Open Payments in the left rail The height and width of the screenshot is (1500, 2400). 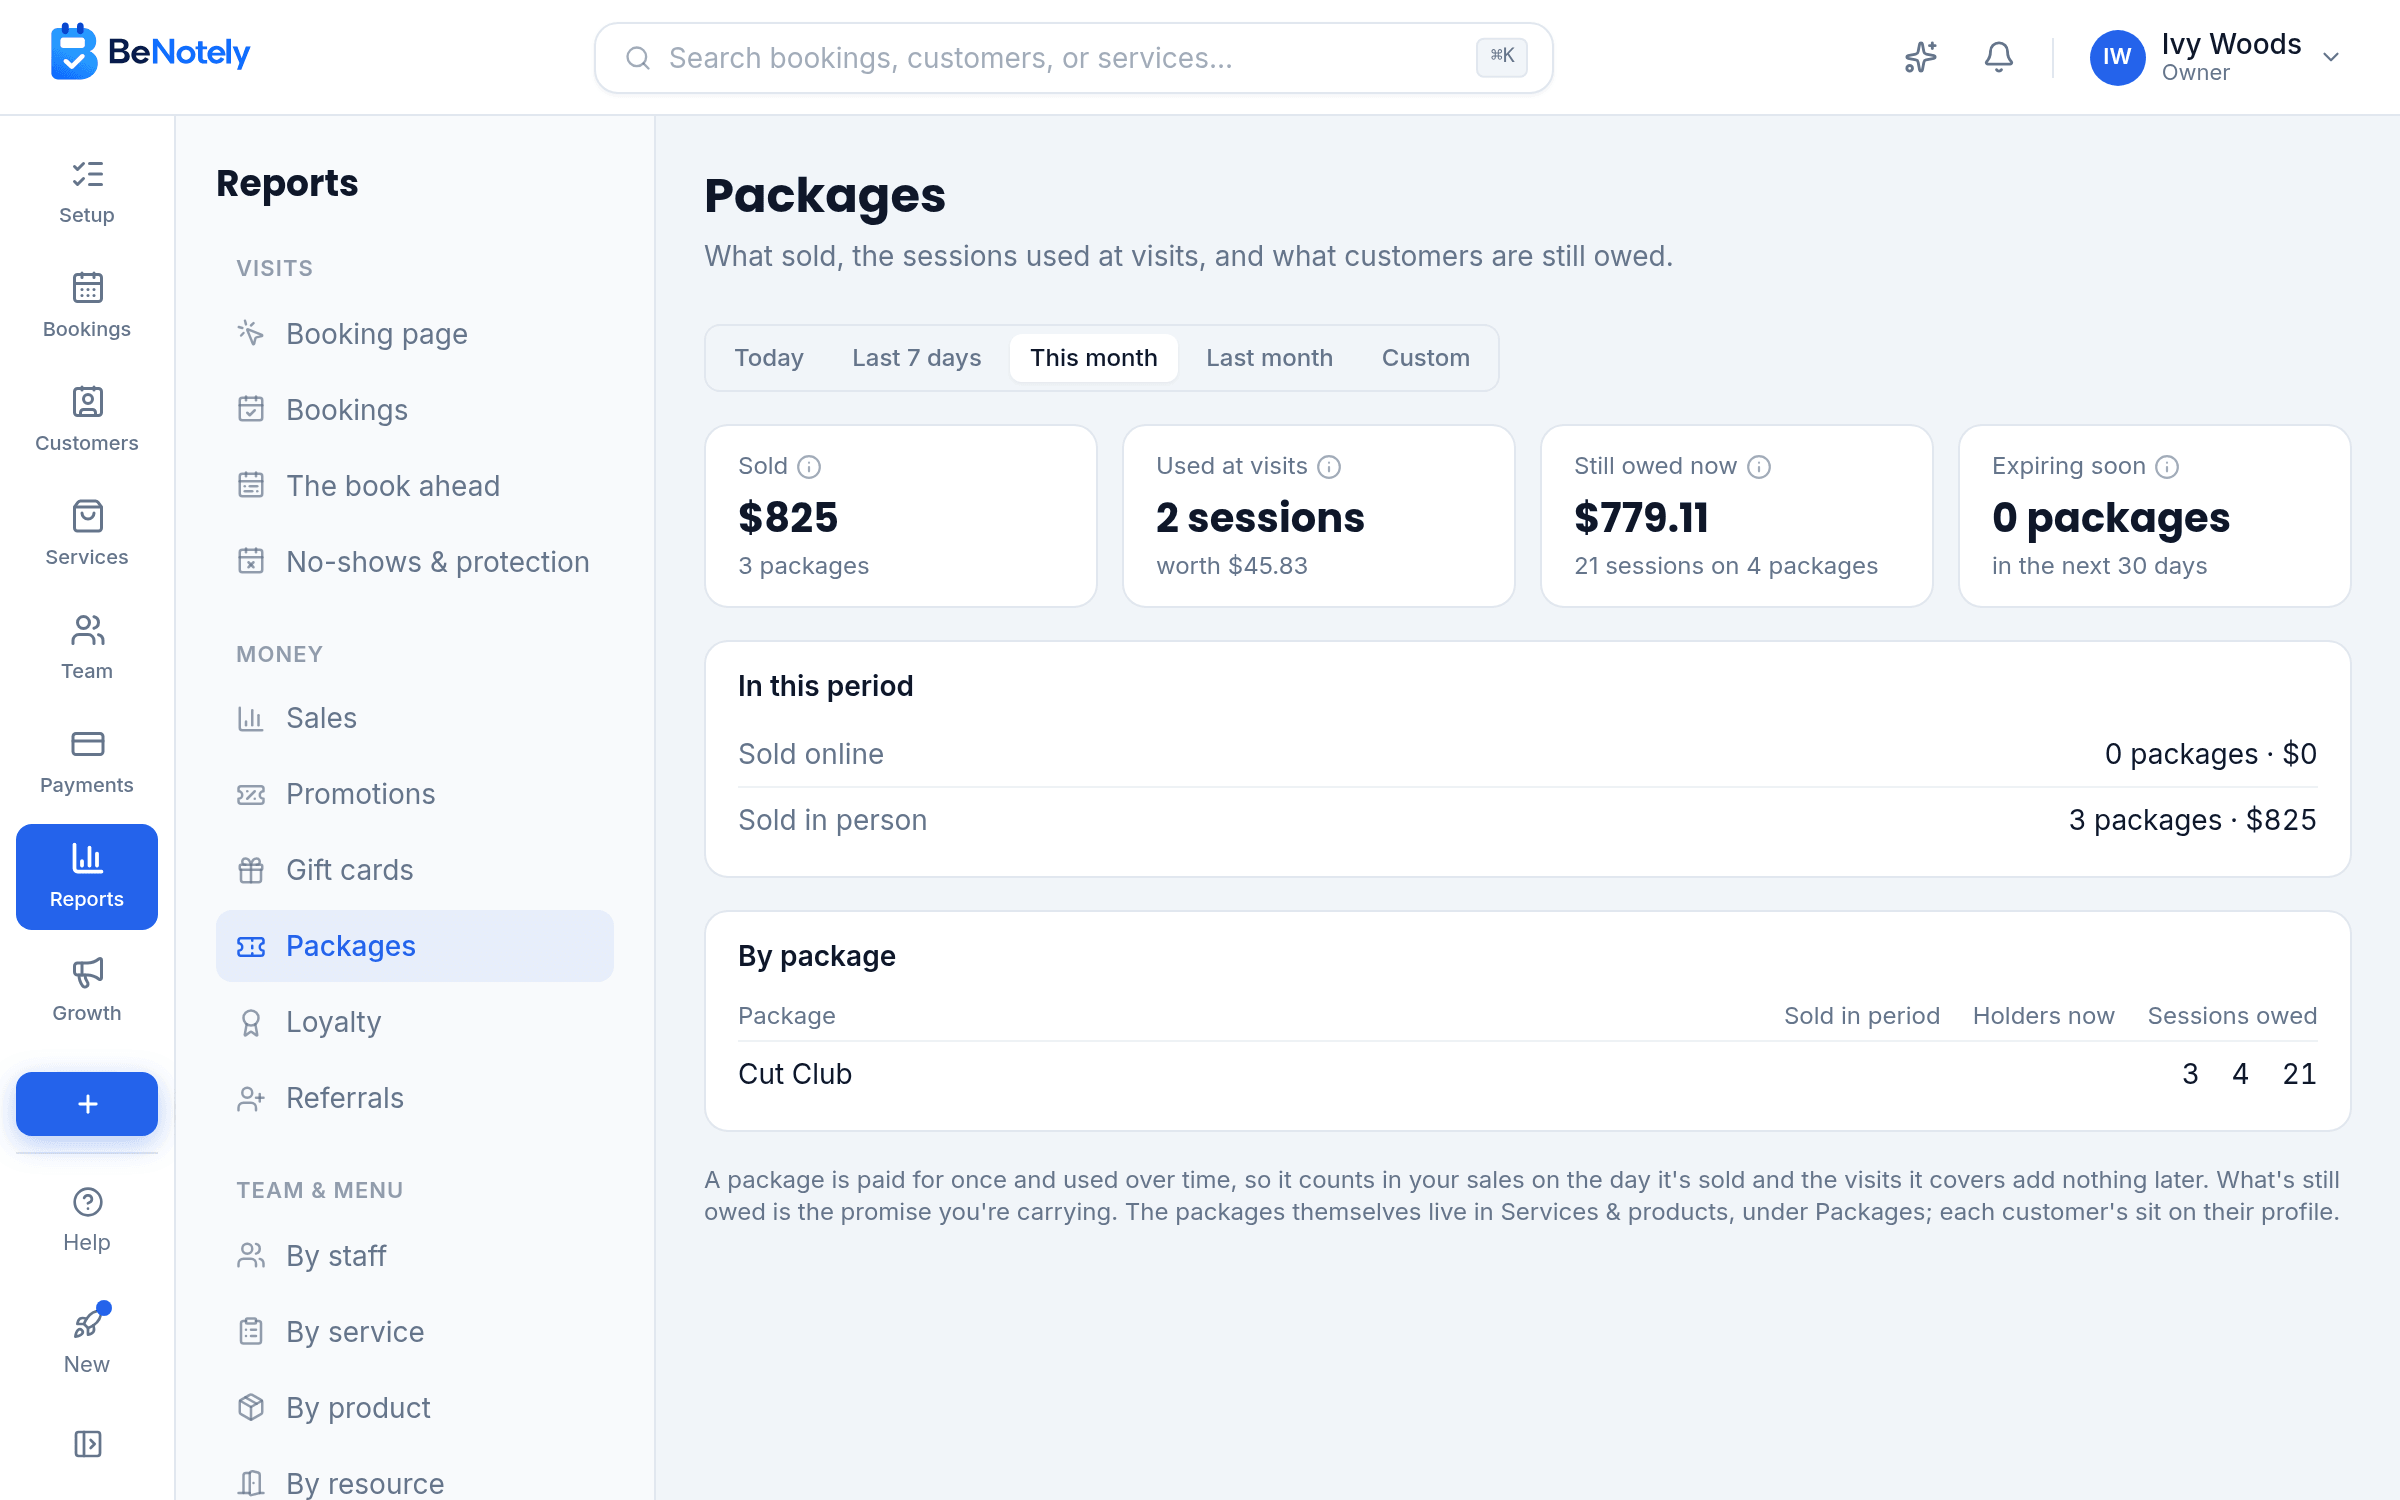tap(87, 762)
